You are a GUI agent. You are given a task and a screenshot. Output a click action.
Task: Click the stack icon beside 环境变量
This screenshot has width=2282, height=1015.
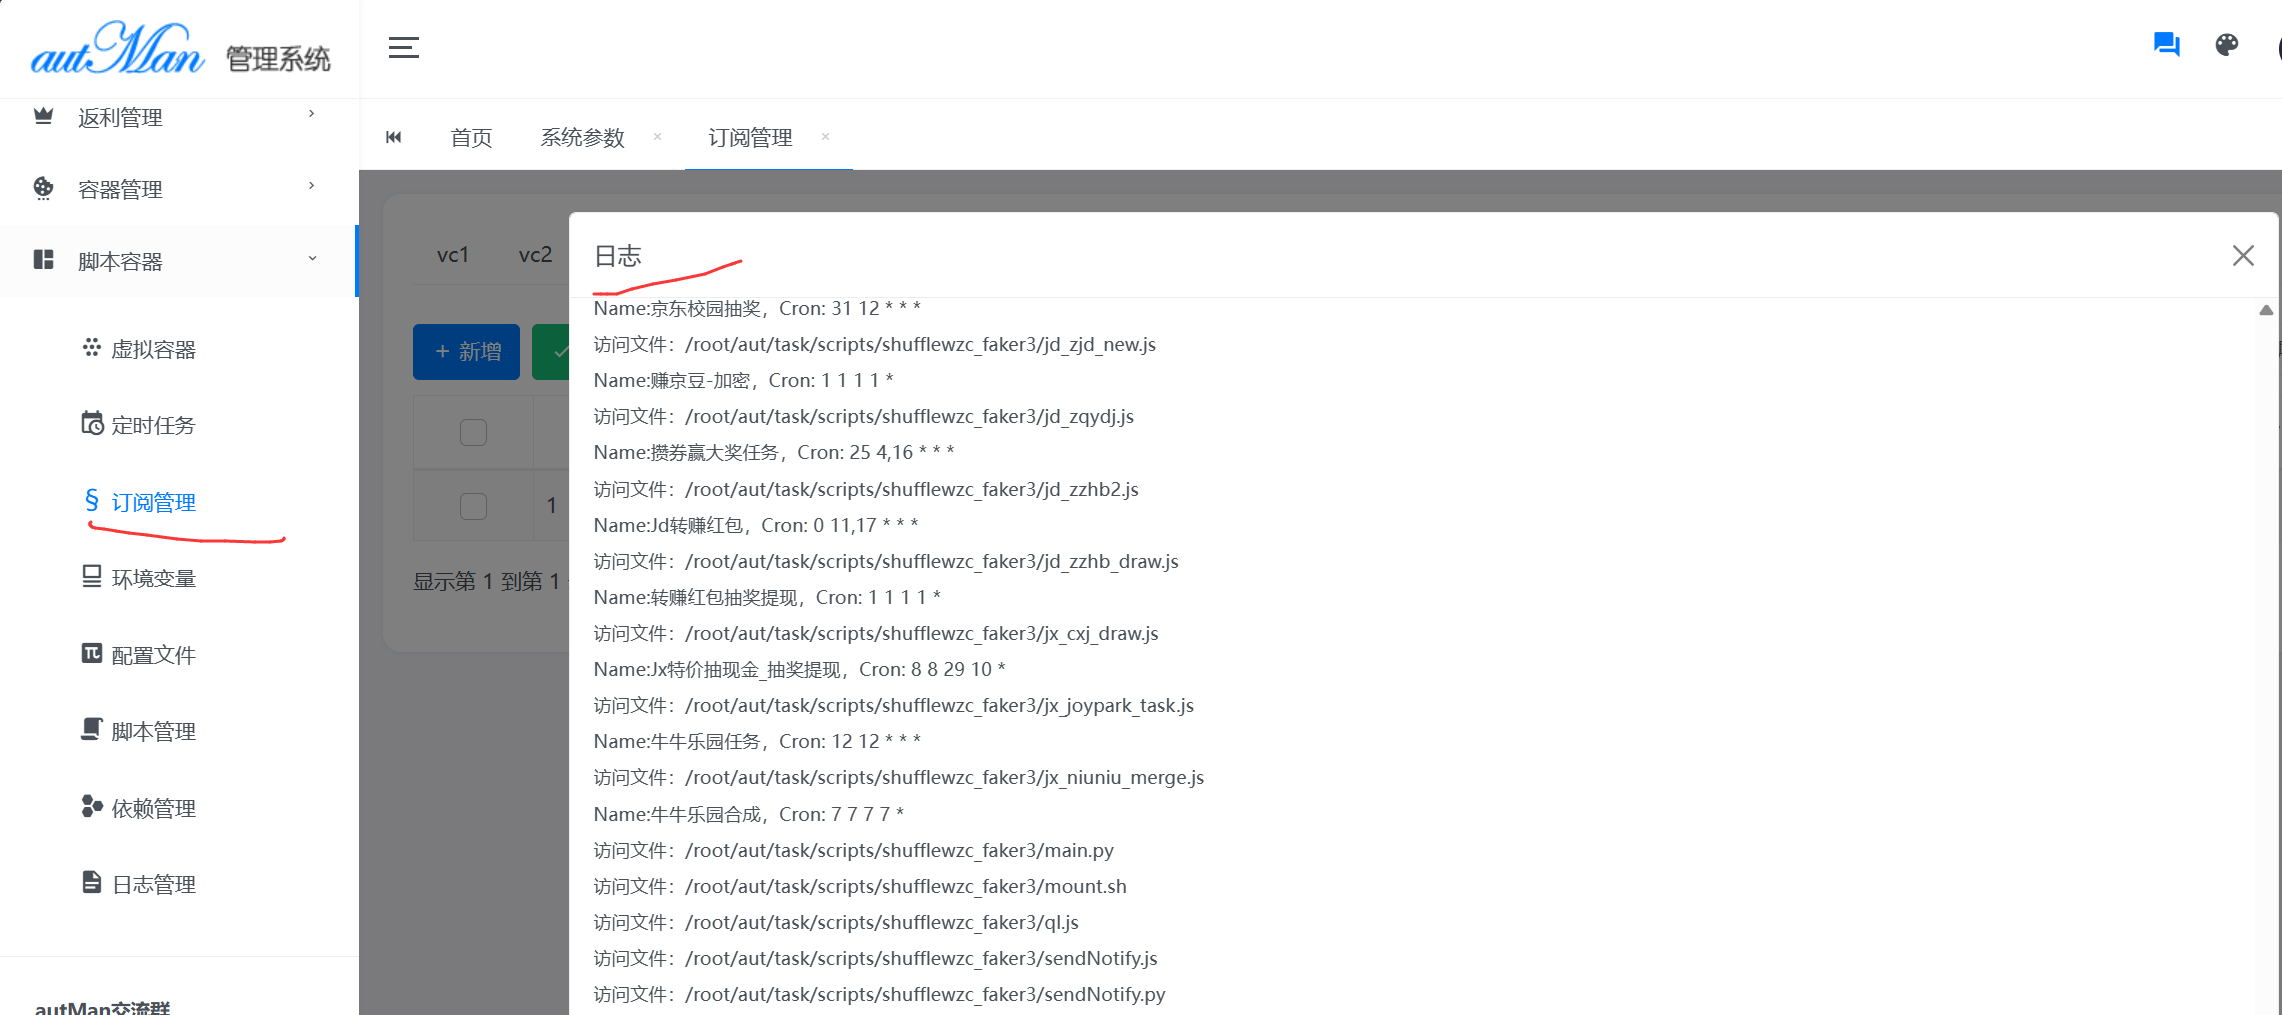tap(92, 576)
